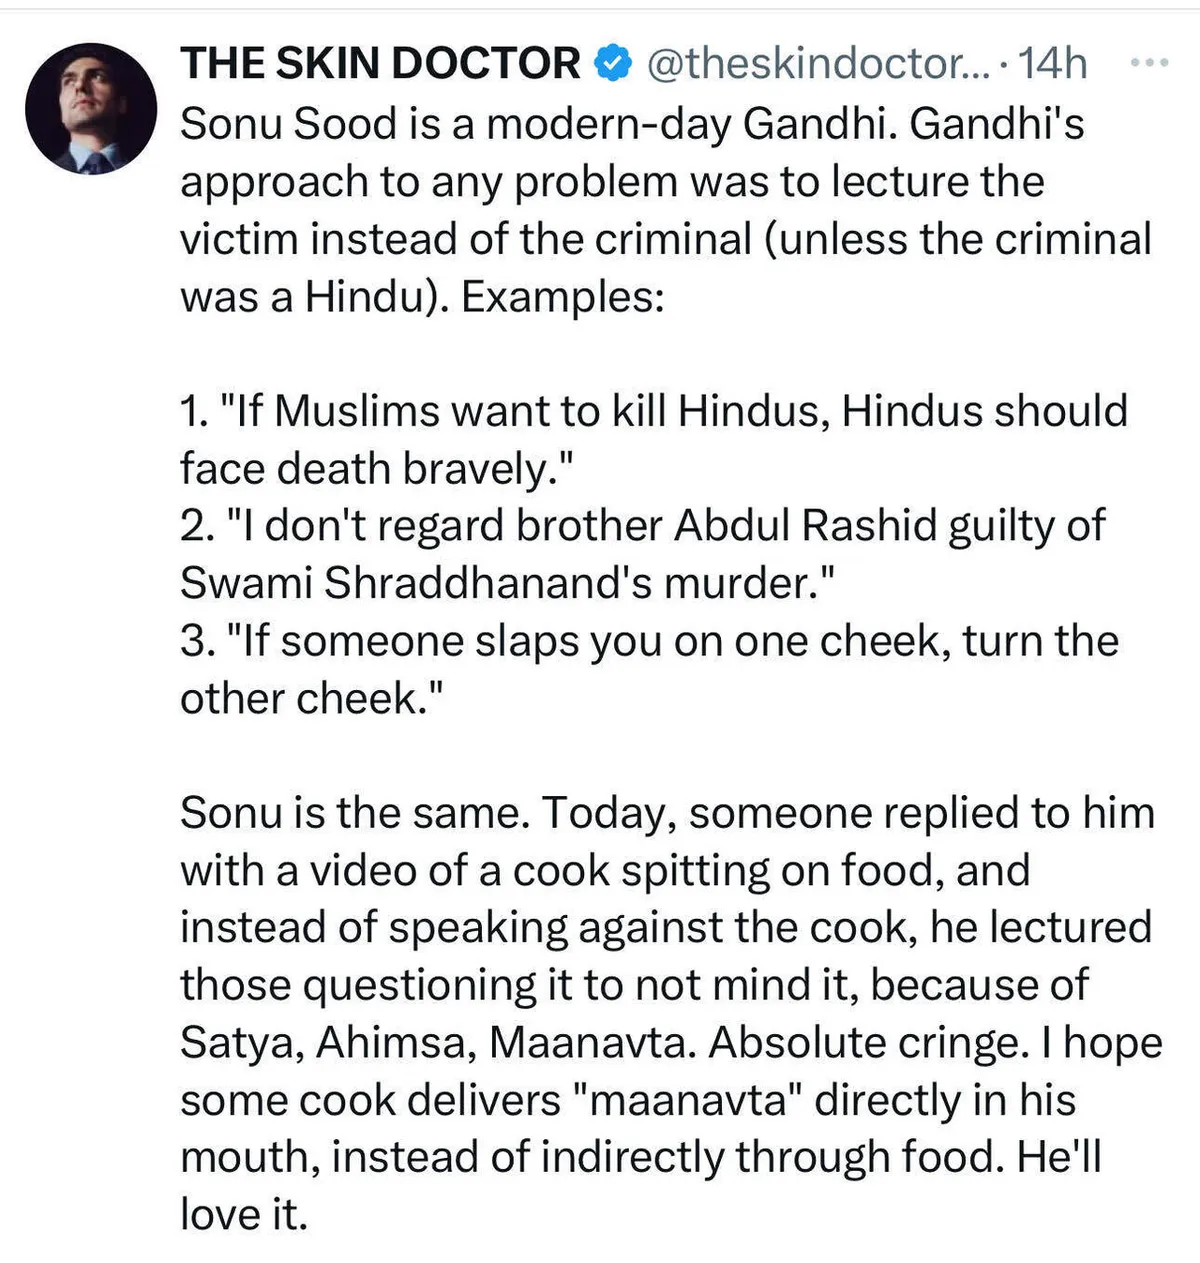Open the @theskindoctor handle link

(819, 64)
